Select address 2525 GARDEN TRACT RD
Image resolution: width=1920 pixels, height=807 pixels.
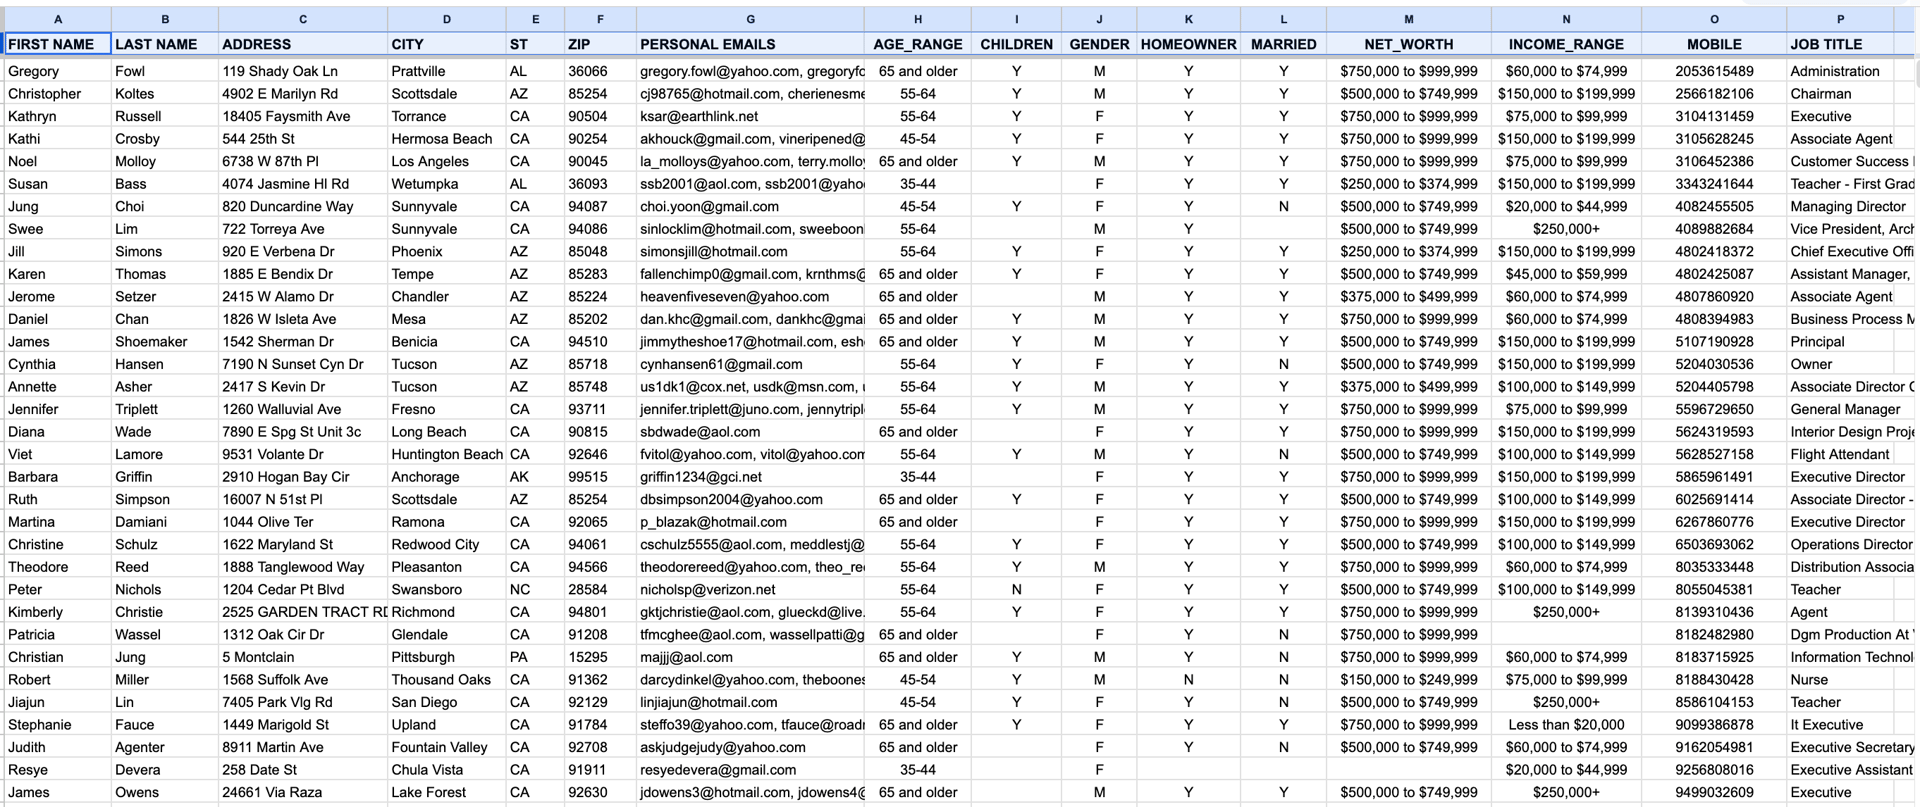tap(303, 612)
